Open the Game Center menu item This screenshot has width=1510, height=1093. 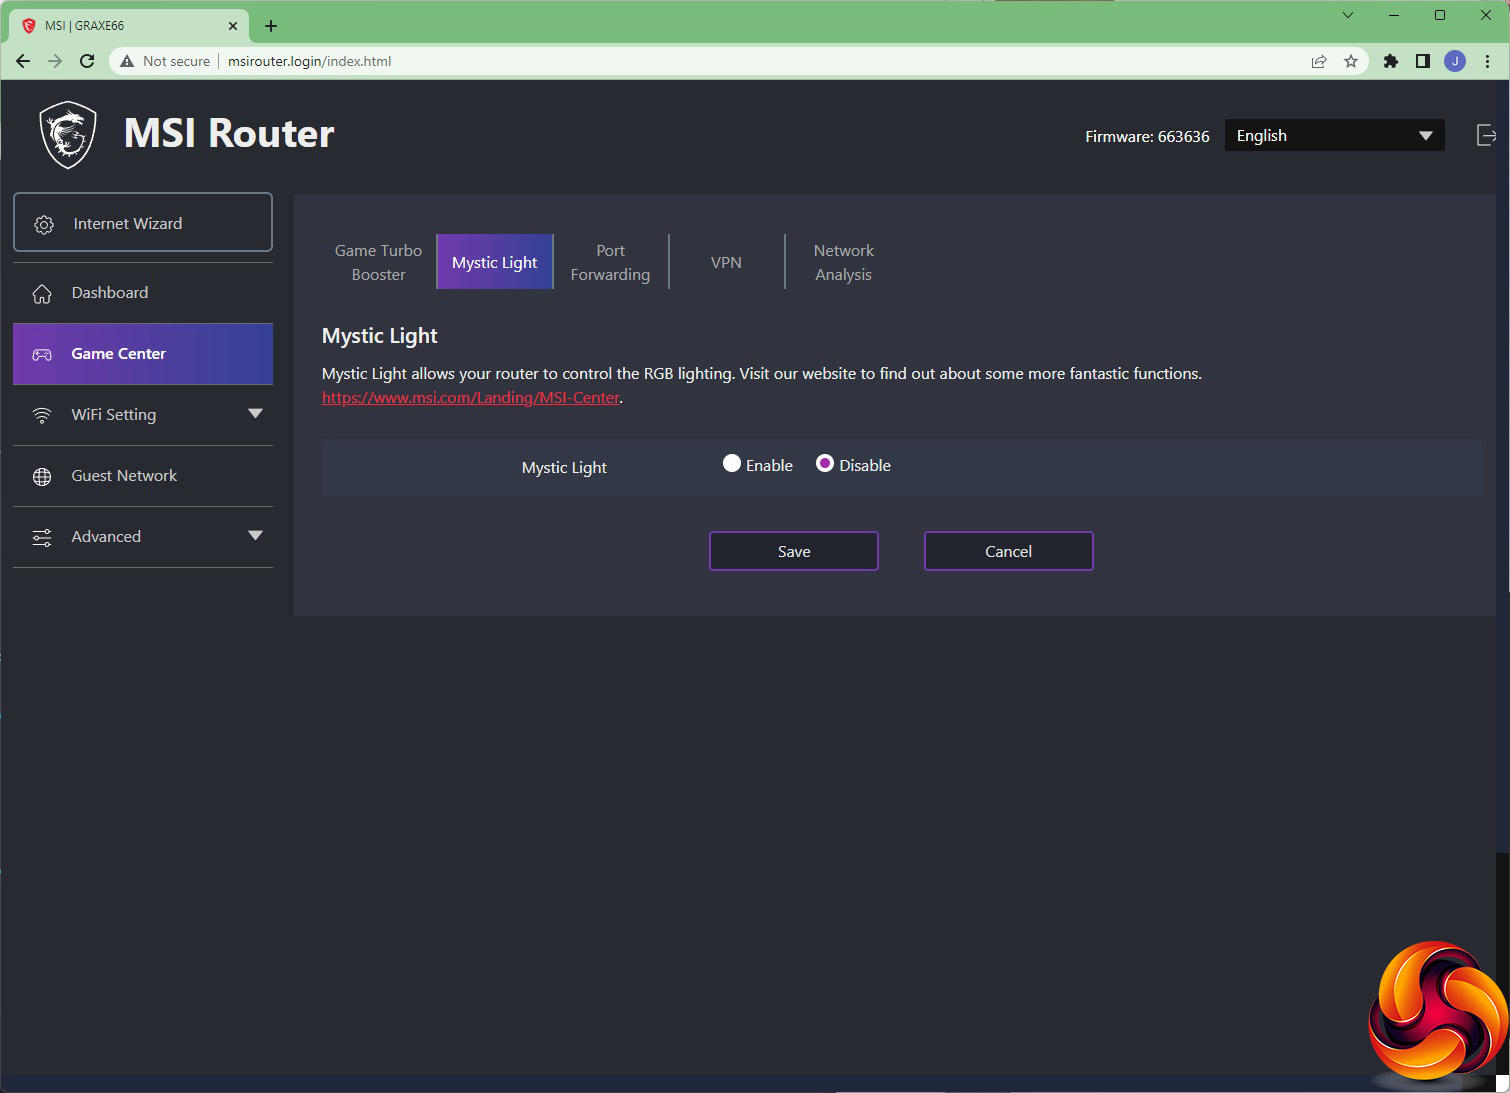pyautogui.click(x=143, y=354)
